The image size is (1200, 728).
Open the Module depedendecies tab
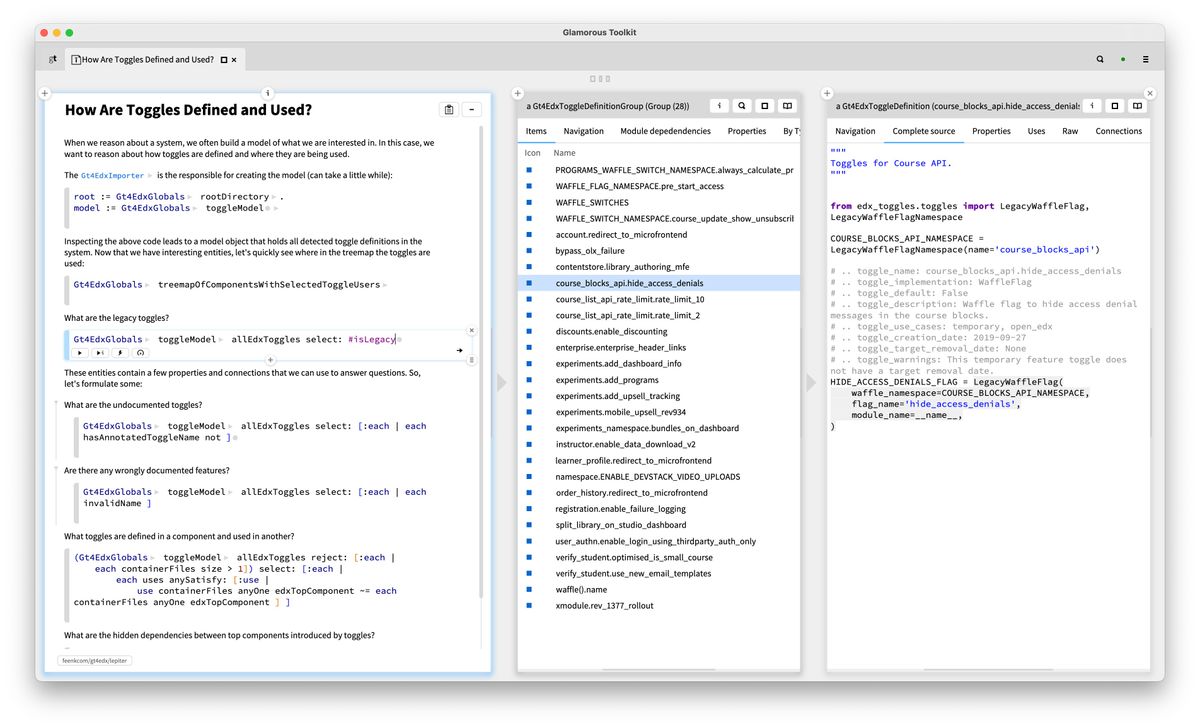tap(665, 131)
